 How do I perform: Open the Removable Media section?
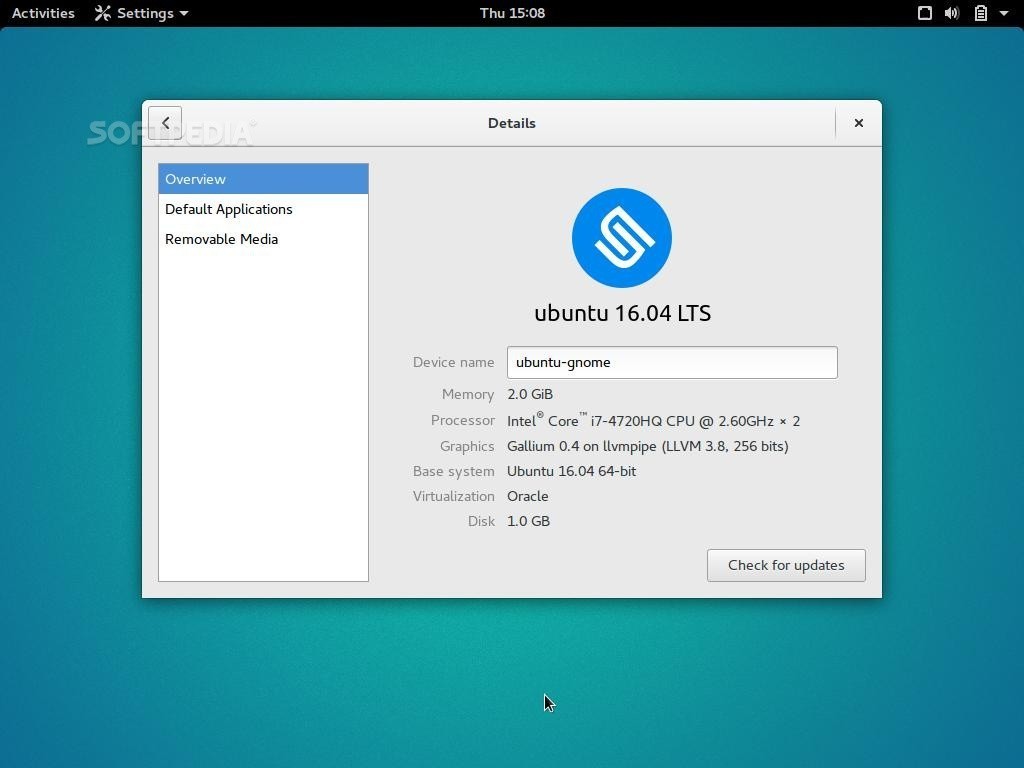[222, 239]
